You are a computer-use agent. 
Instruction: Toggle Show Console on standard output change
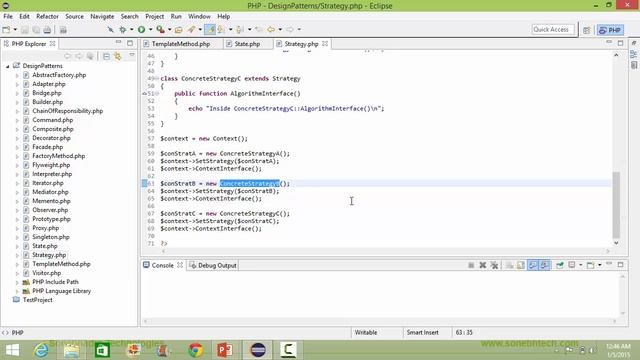pyautogui.click(x=533, y=265)
